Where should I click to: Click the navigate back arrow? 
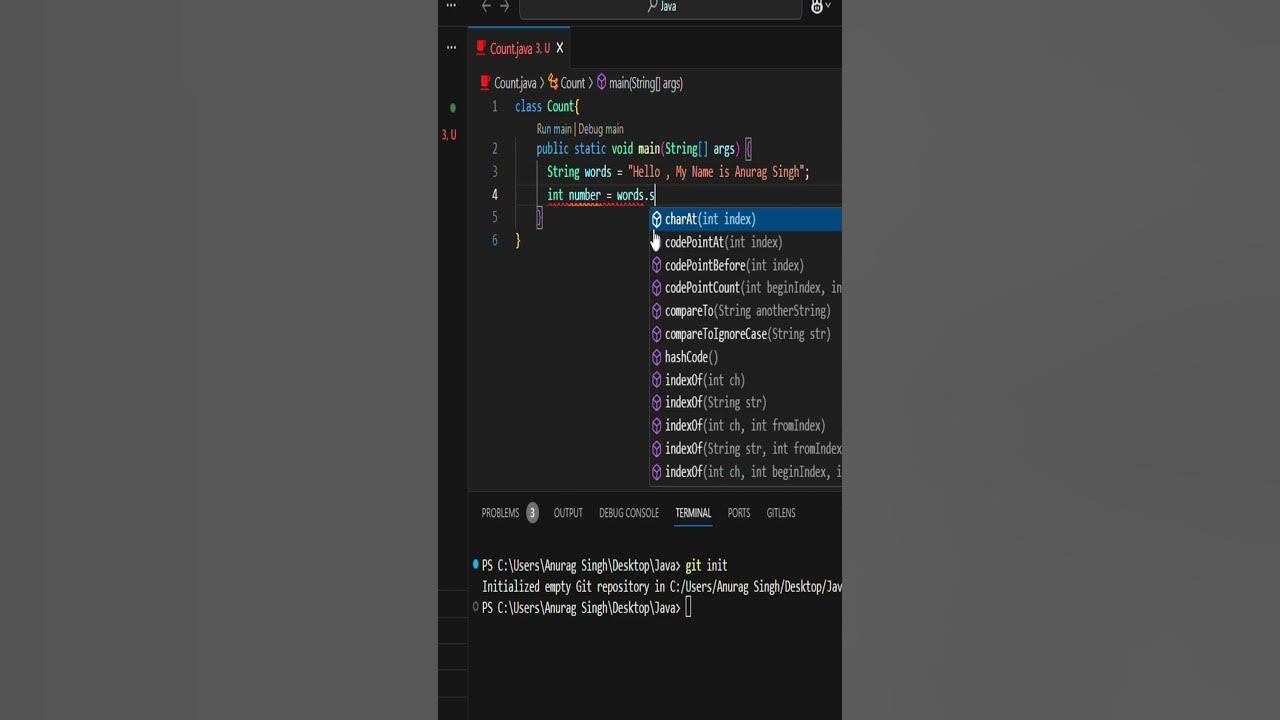(486, 6)
